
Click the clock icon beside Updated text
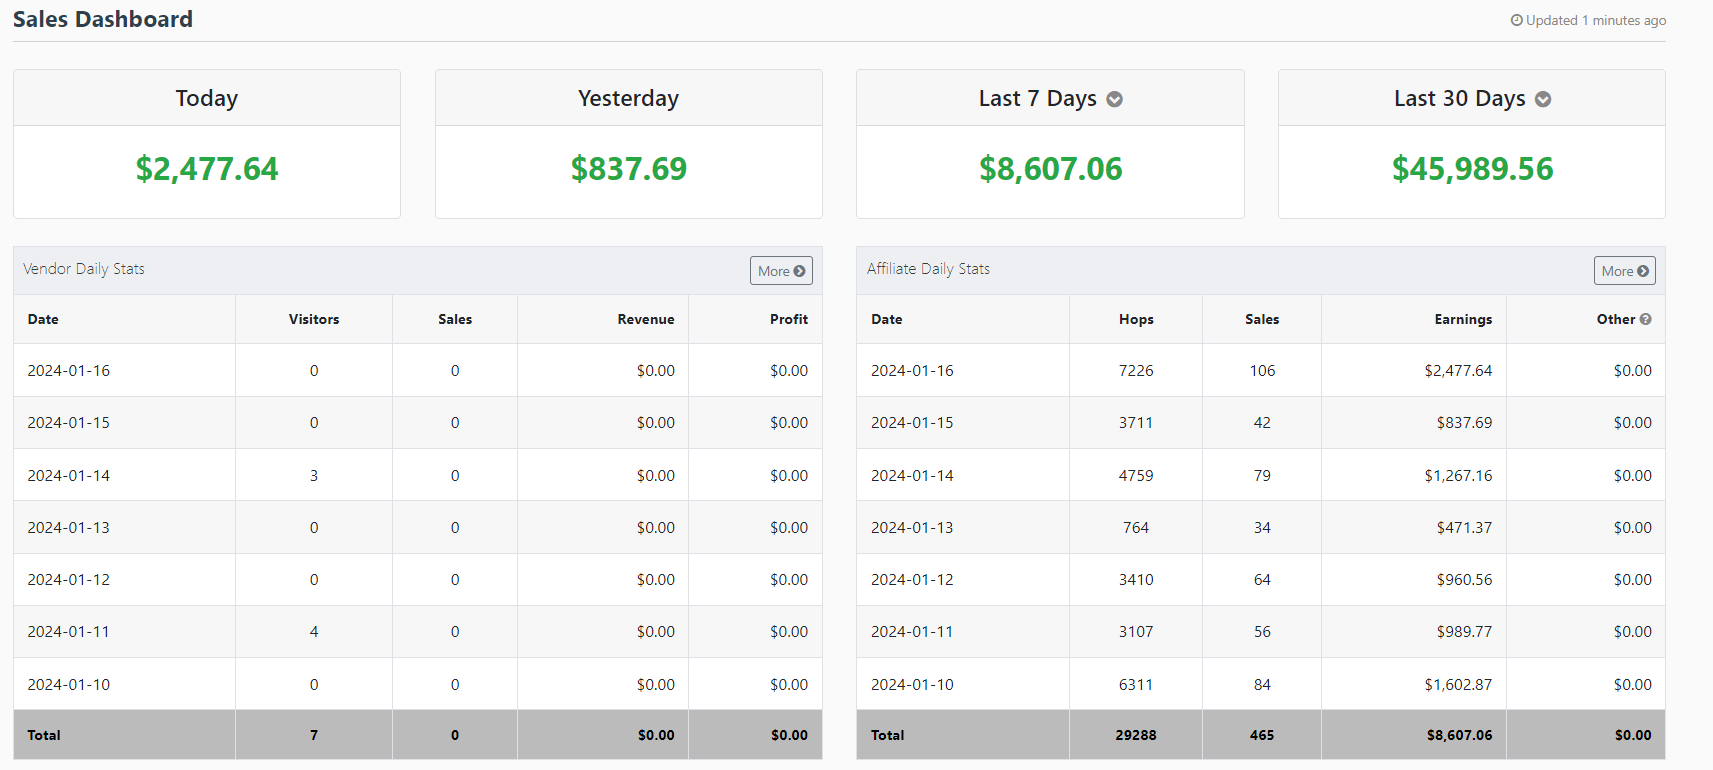coord(1516,20)
